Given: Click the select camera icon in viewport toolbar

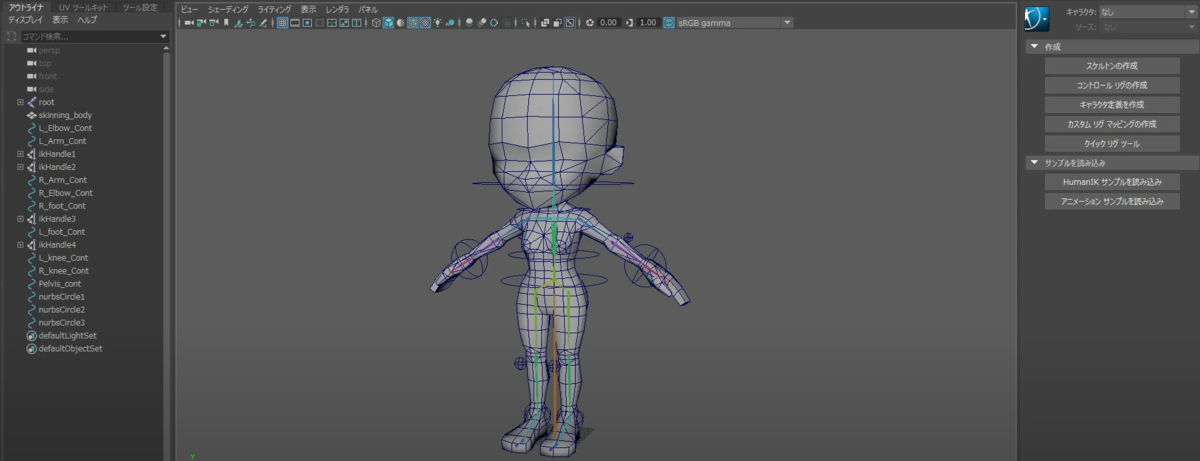Looking at the screenshot, I should point(187,22).
